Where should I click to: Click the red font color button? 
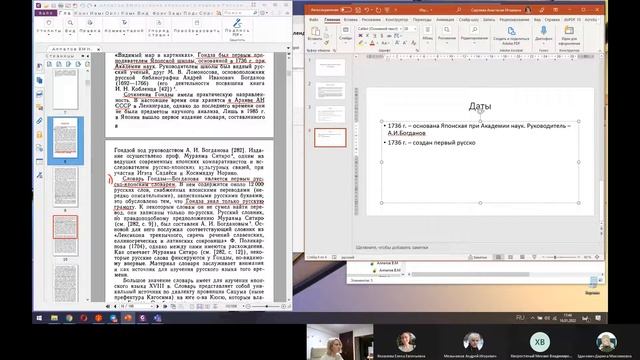pos(372,43)
